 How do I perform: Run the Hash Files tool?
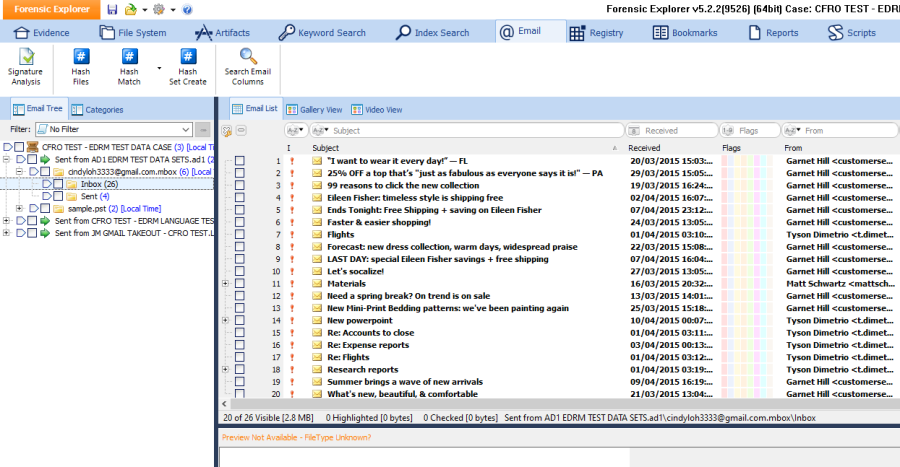coord(81,58)
